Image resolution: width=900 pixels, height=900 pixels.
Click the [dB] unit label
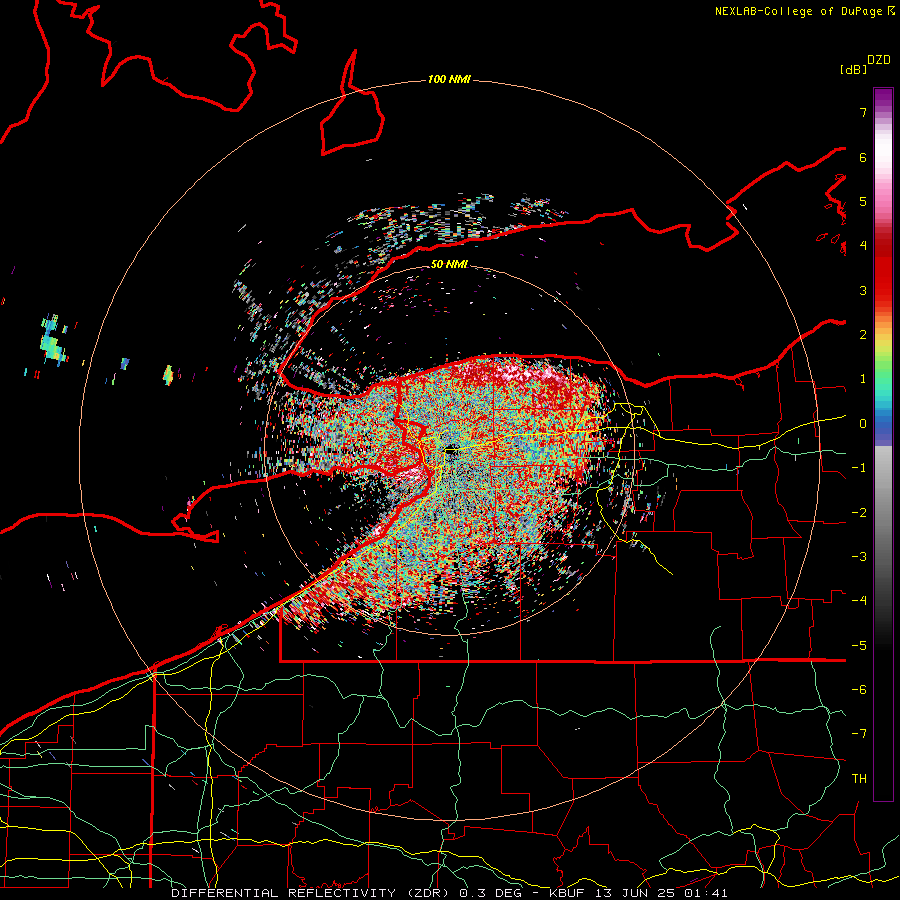point(853,69)
